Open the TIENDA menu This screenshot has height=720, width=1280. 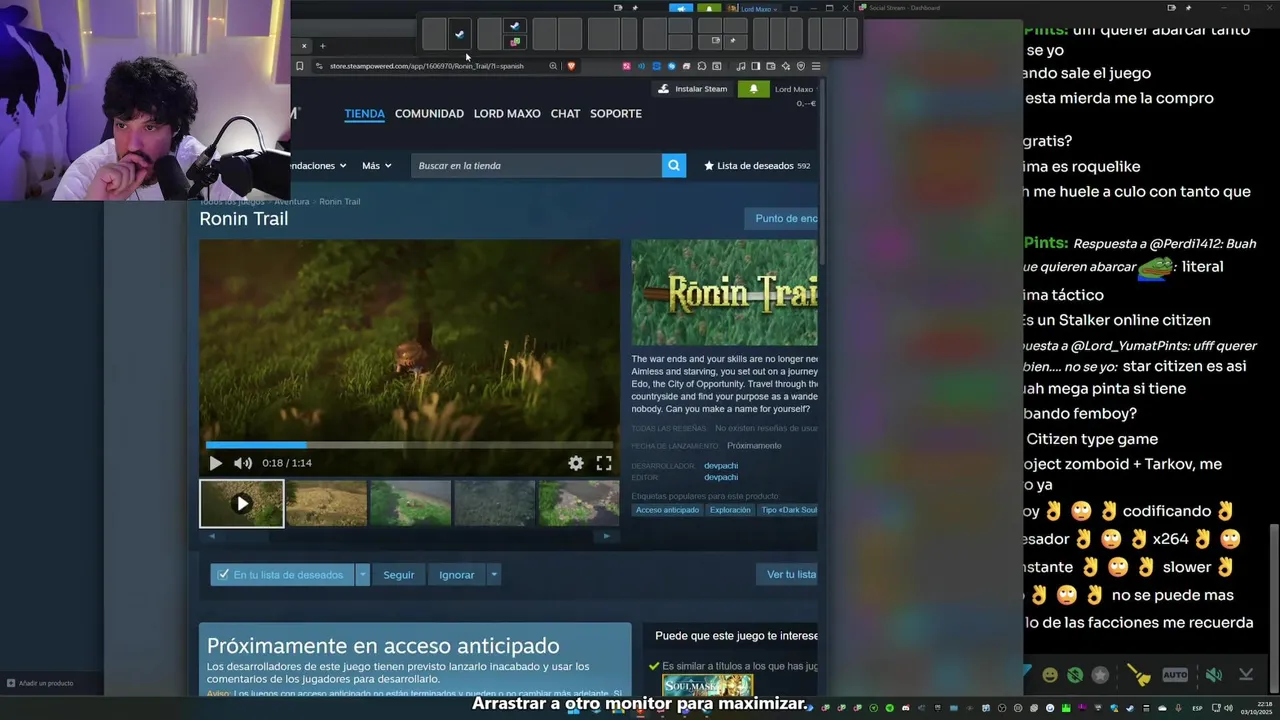click(x=364, y=114)
